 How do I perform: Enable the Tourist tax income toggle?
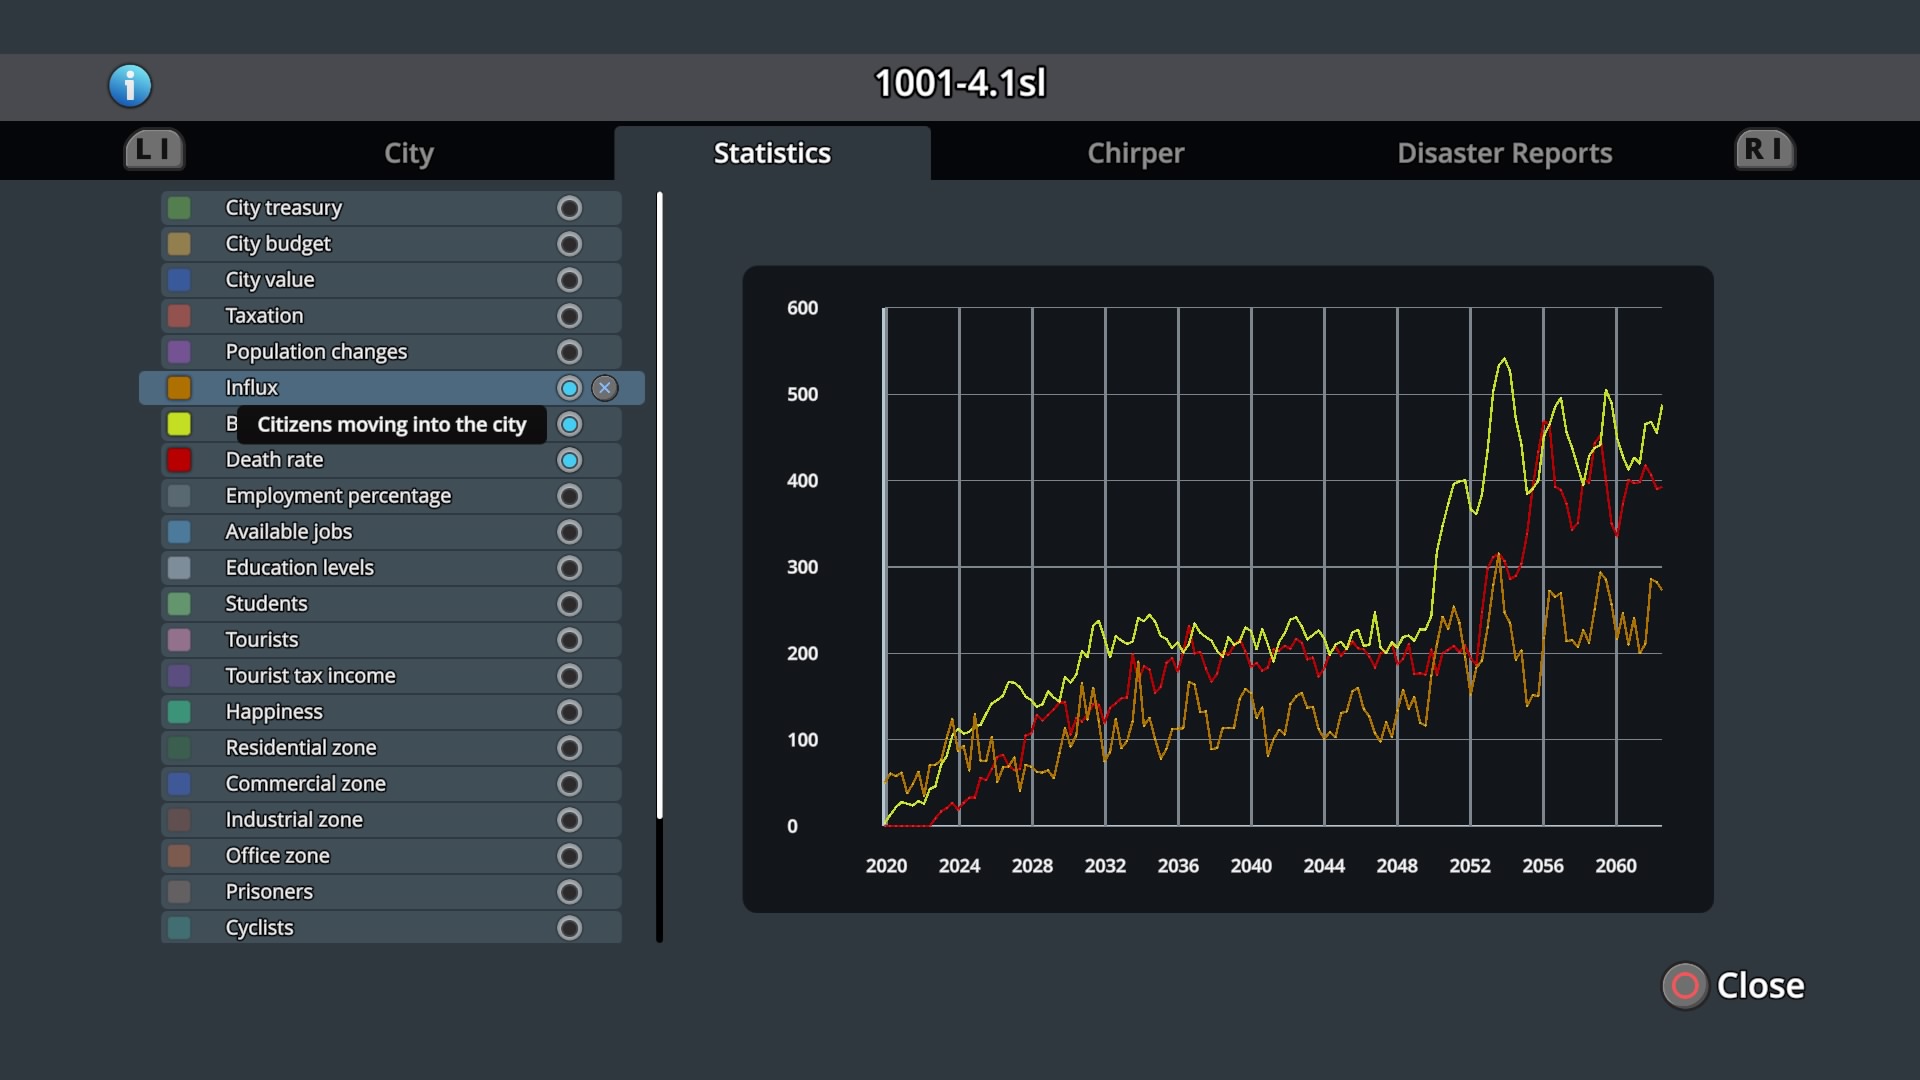[x=569, y=676]
